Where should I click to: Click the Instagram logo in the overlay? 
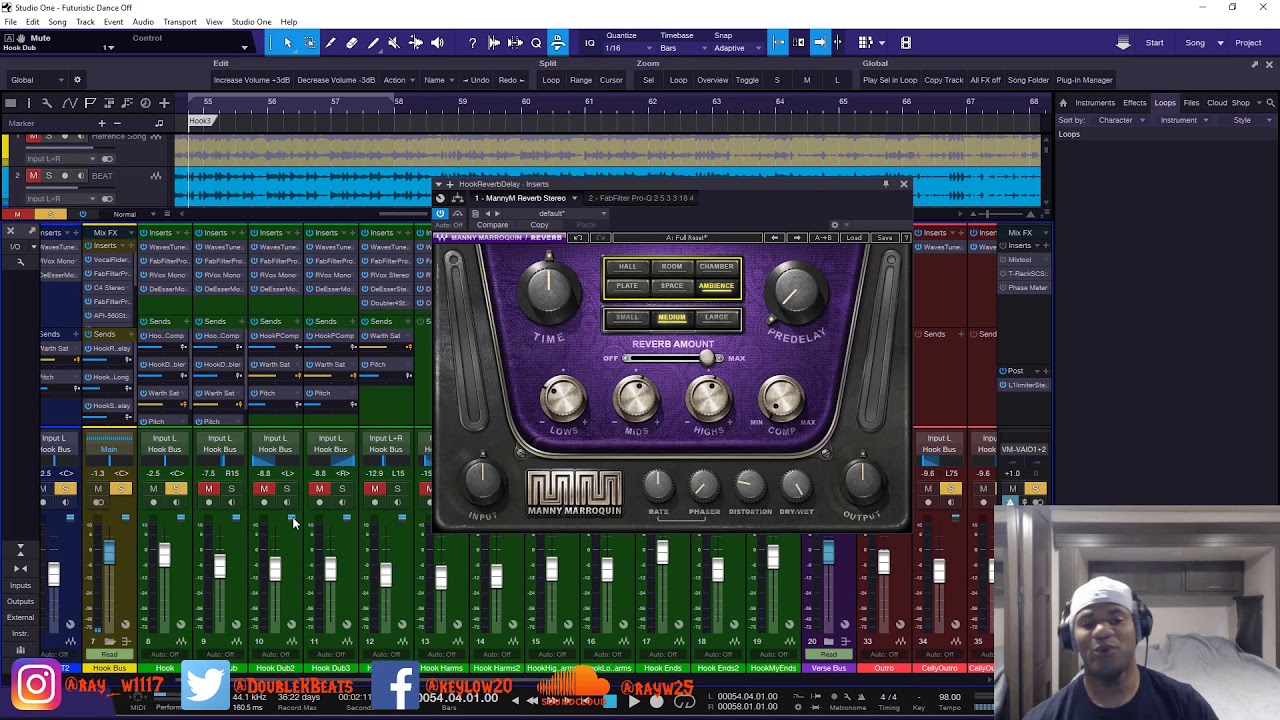pyautogui.click(x=36, y=686)
